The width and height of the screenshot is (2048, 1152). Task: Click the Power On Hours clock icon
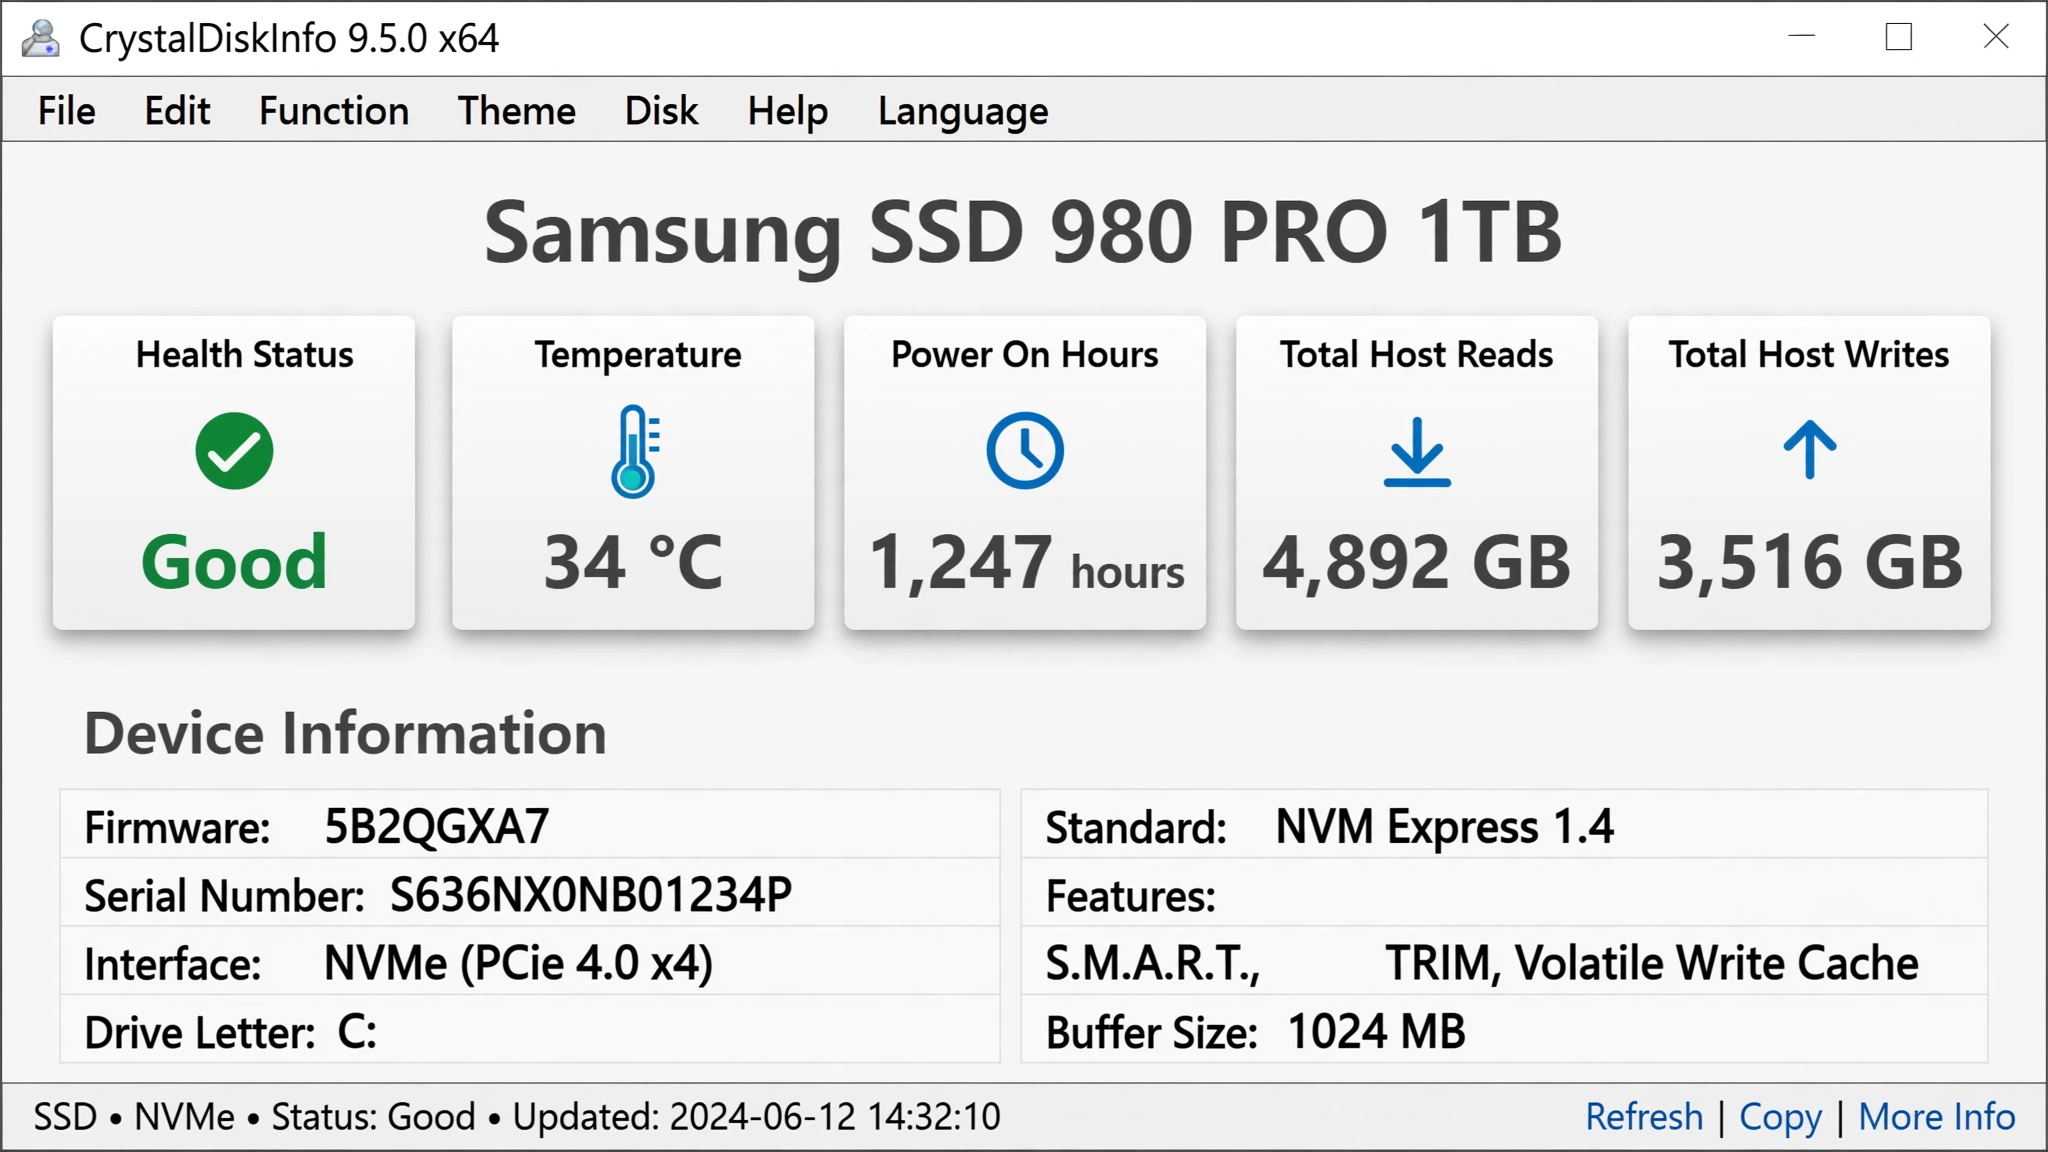(1025, 450)
